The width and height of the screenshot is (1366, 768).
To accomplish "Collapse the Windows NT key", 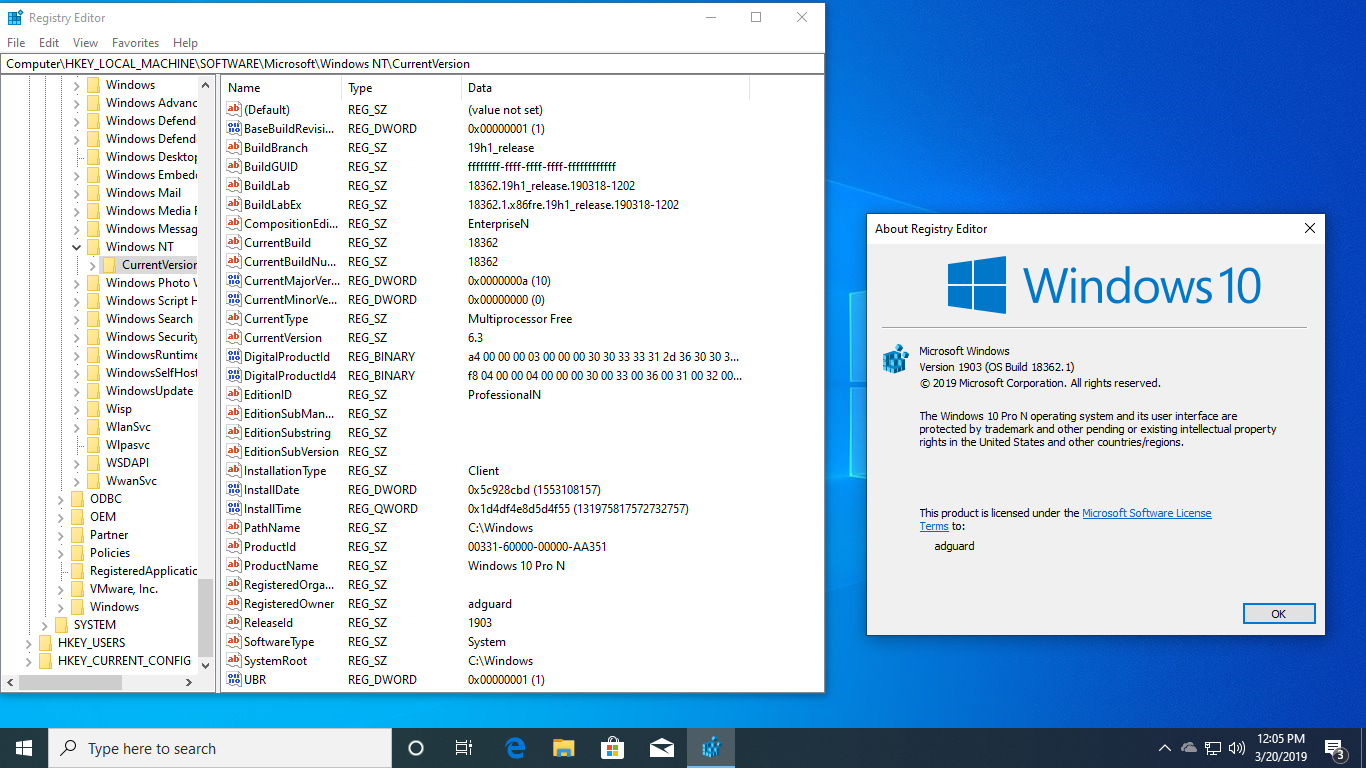I will pyautogui.click(x=76, y=247).
